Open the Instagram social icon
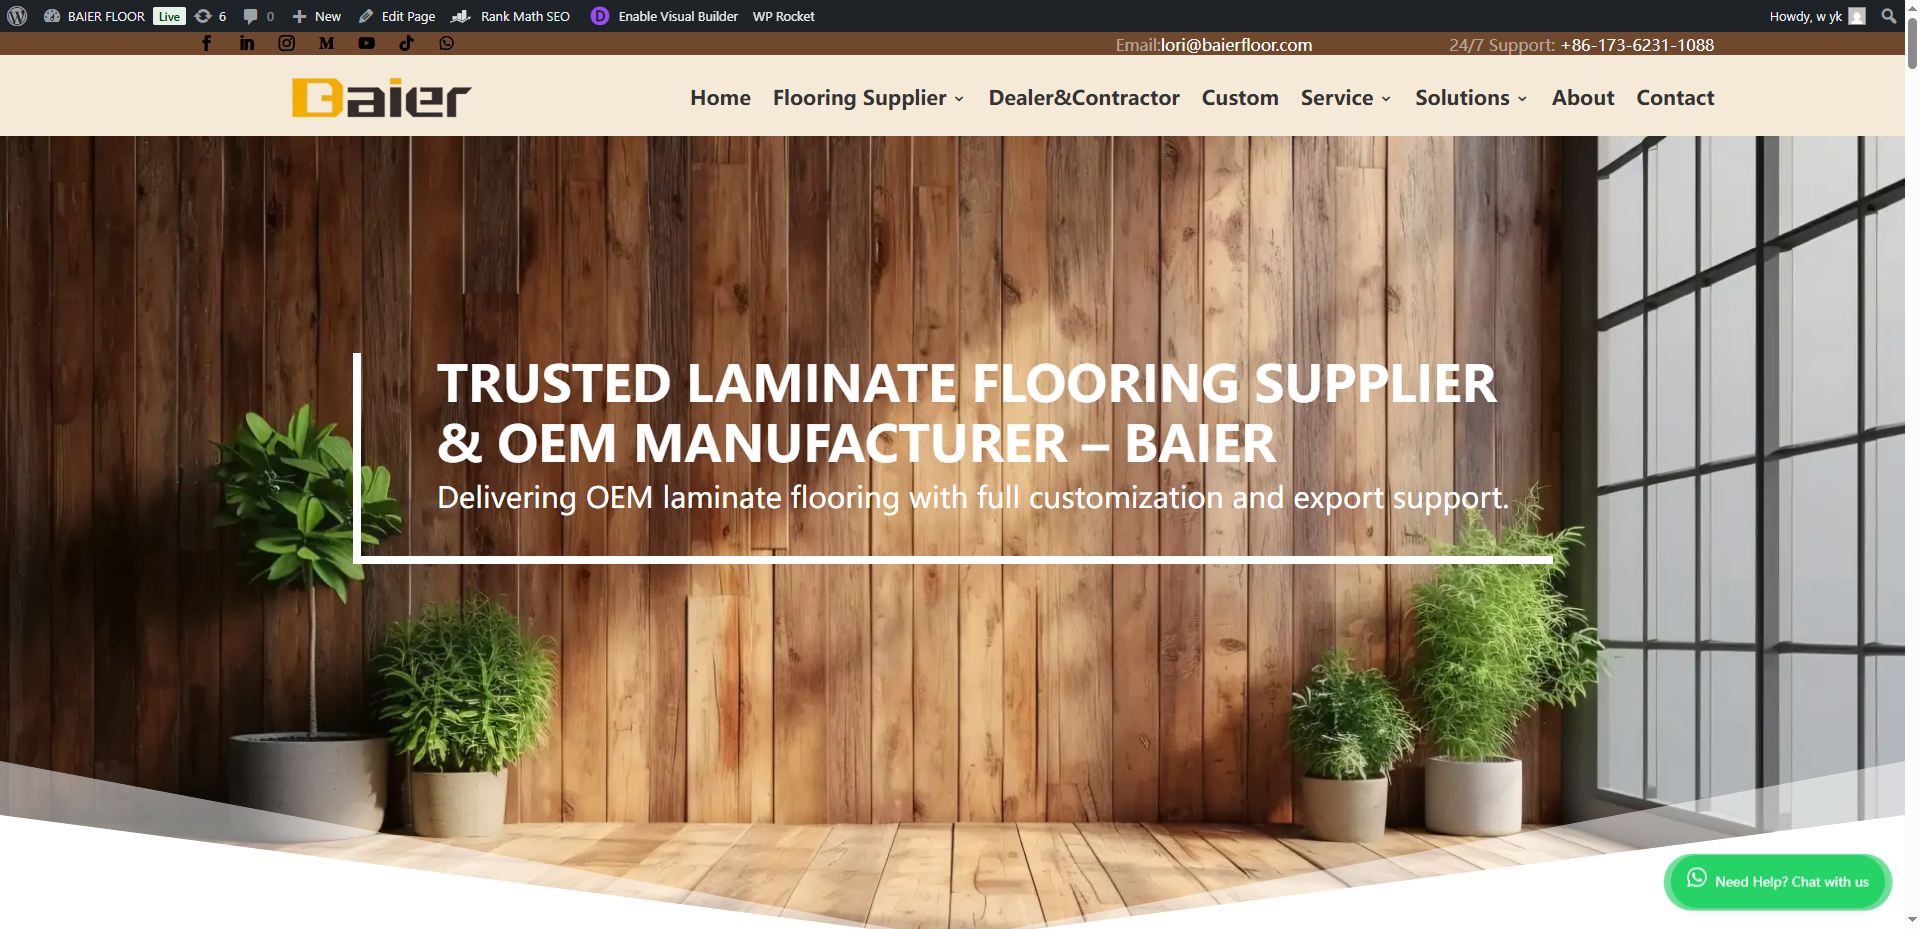This screenshot has width=1920, height=929. coord(287,43)
